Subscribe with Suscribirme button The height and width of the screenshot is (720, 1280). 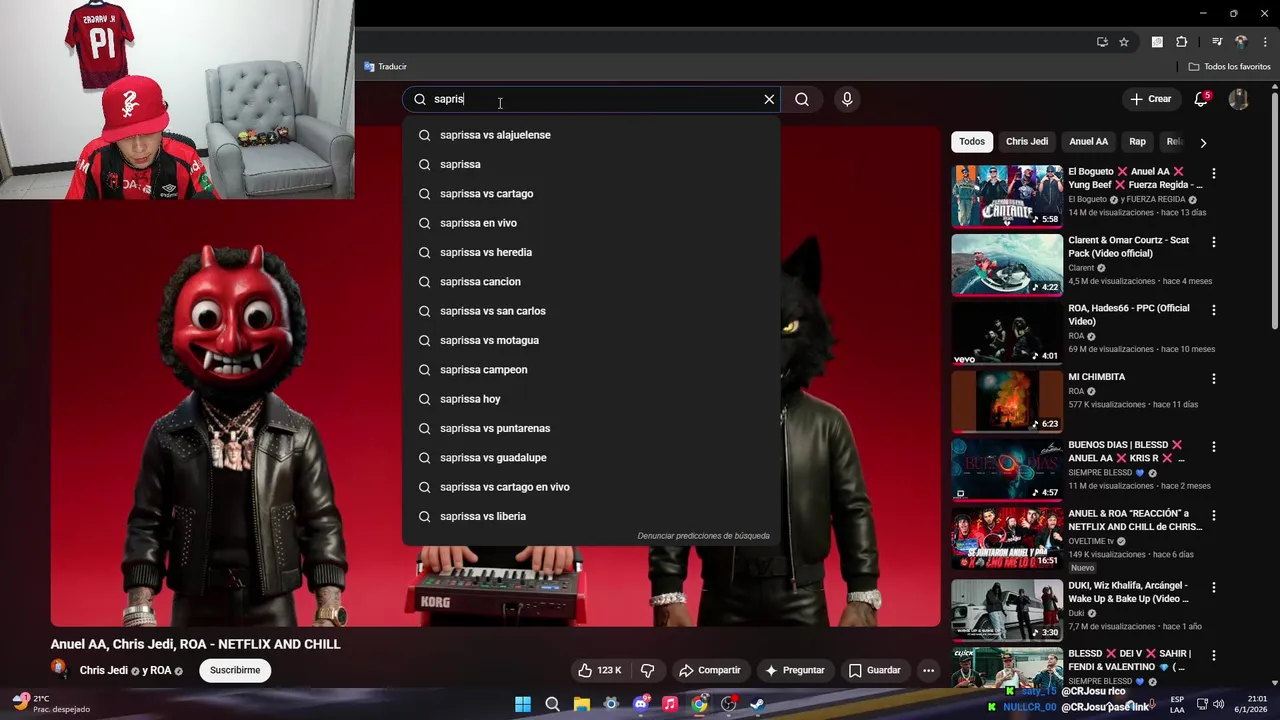(235, 670)
